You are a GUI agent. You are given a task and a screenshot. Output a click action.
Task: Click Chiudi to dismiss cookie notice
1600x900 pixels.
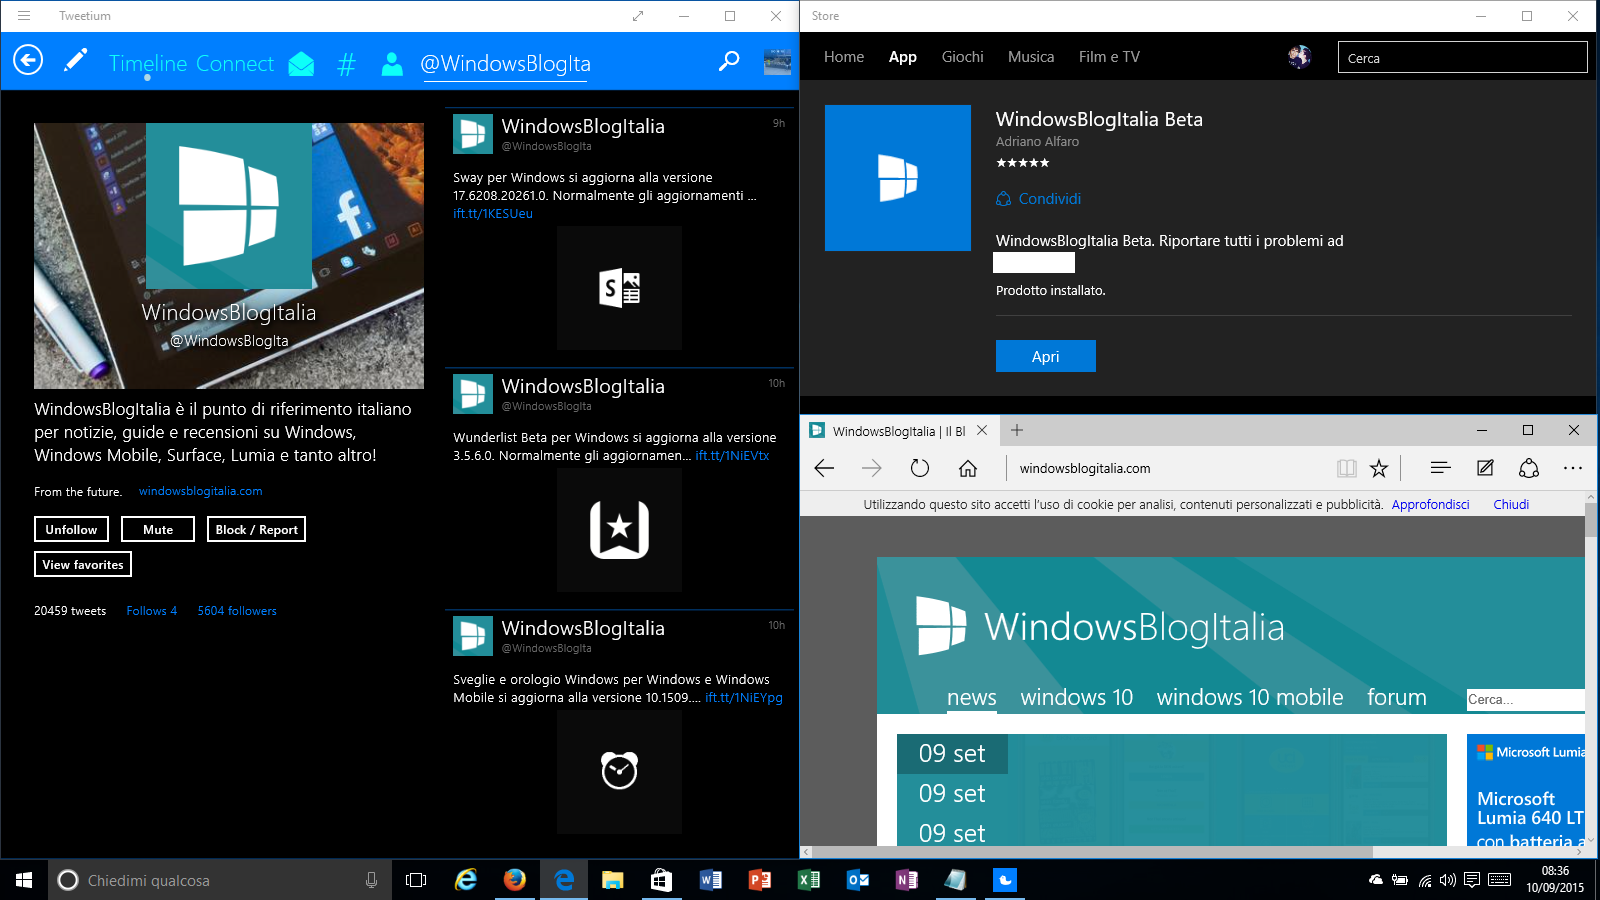pos(1511,505)
